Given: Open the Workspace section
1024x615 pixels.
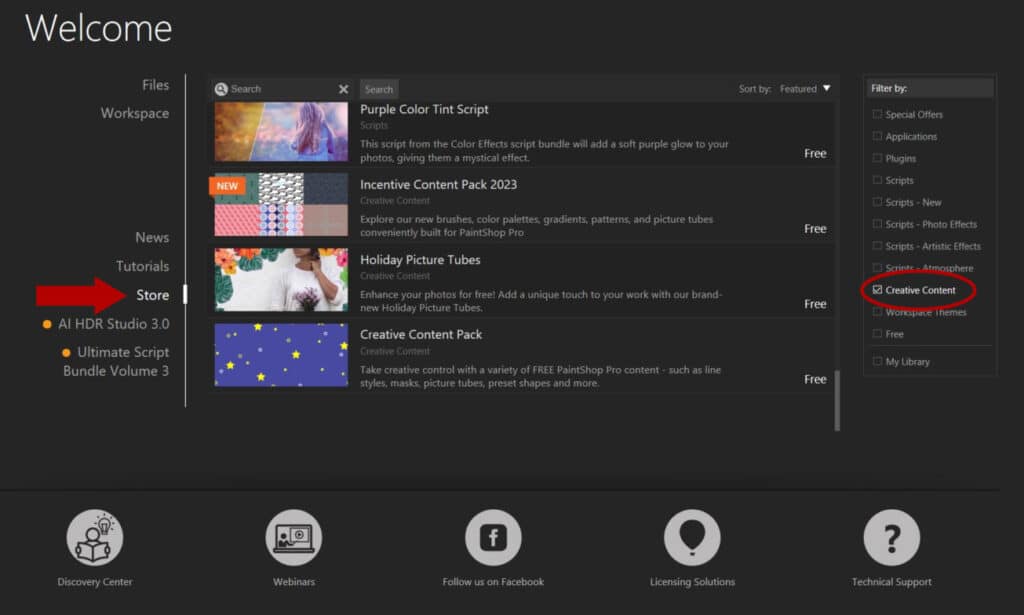Looking at the screenshot, I should coord(135,113).
